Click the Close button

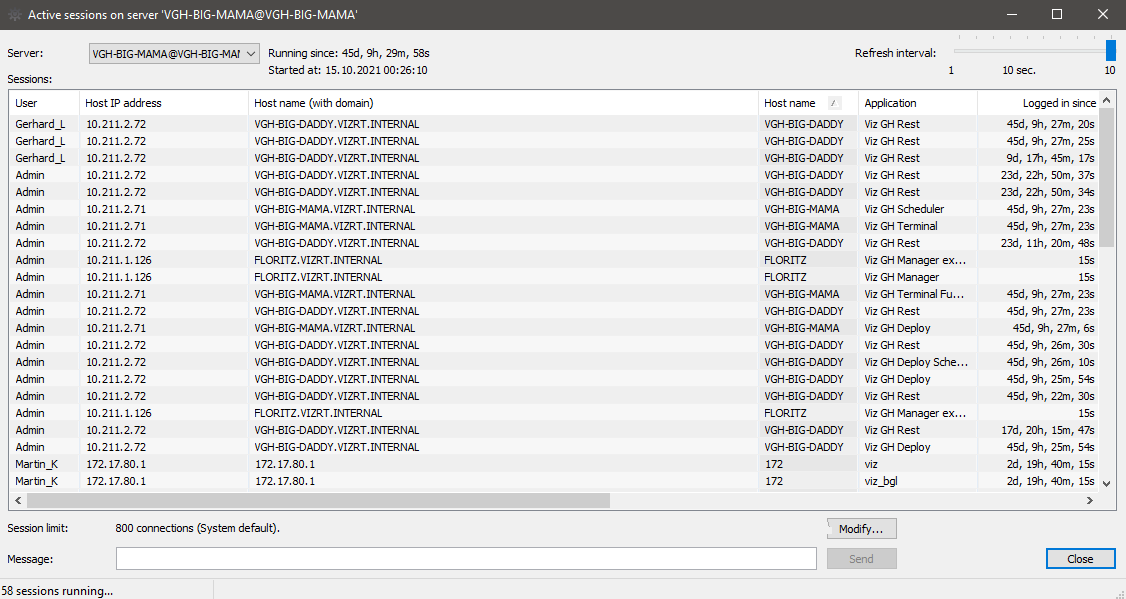click(1080, 559)
